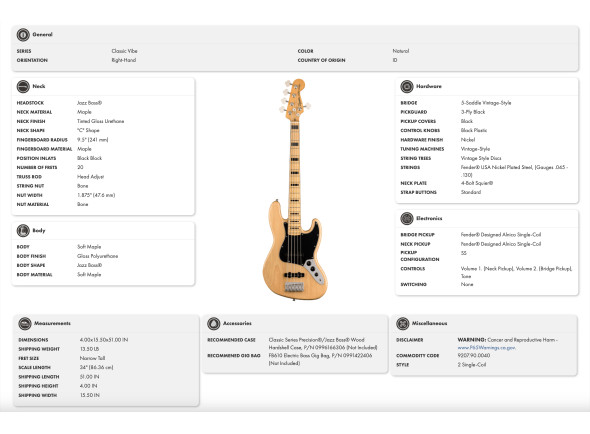Select the Hardware section heading
590x434 pixels.
429,86
